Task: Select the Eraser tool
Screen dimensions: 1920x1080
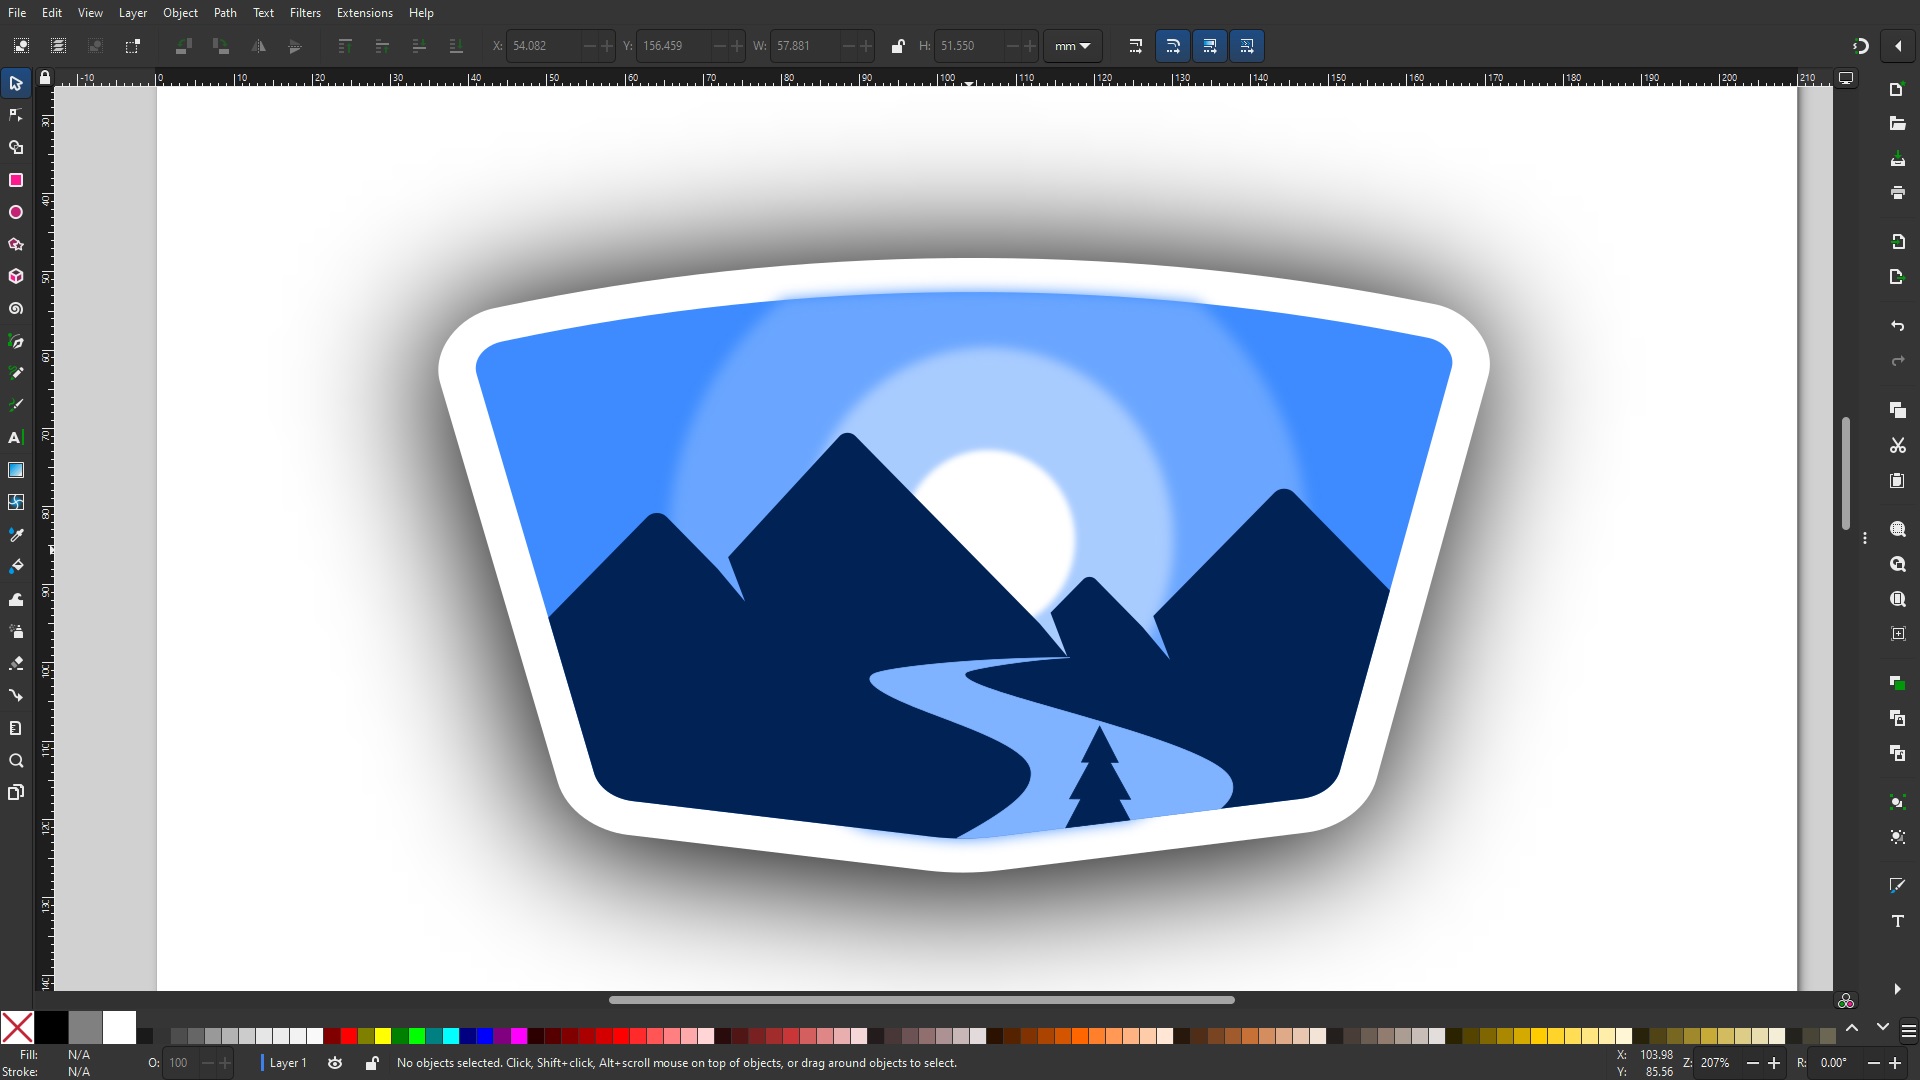Action: point(16,664)
